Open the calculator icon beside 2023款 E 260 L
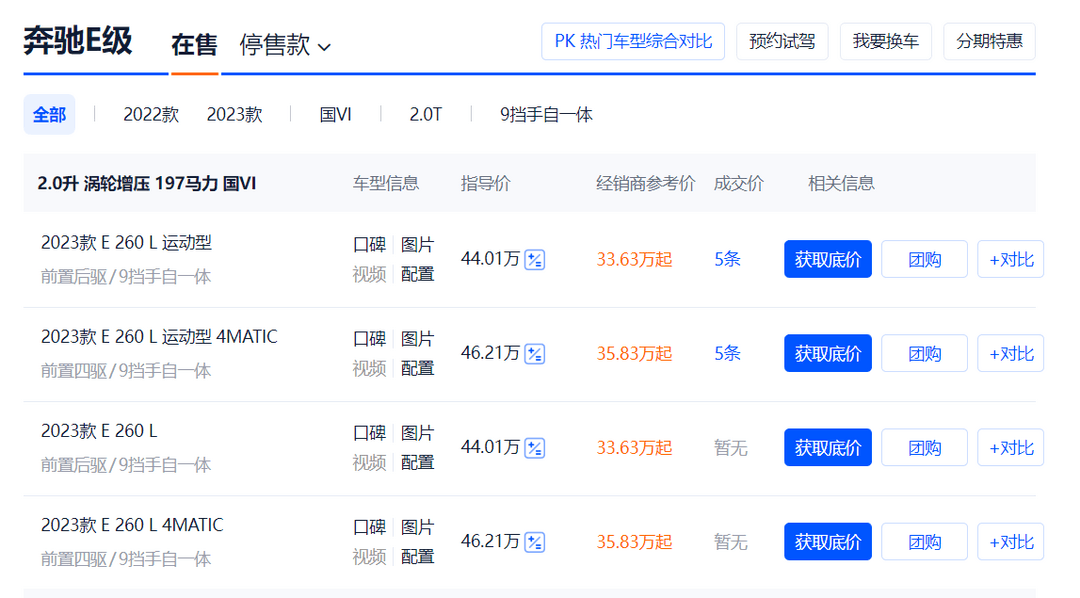This screenshot has width=1080, height=598. point(534,448)
